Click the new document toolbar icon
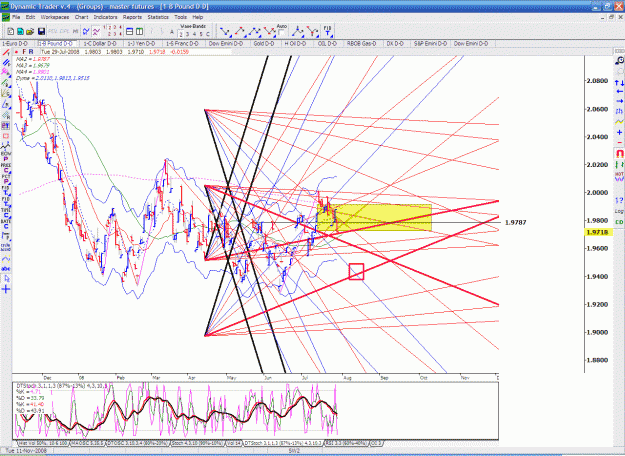The image size is (625, 456). 11,31
